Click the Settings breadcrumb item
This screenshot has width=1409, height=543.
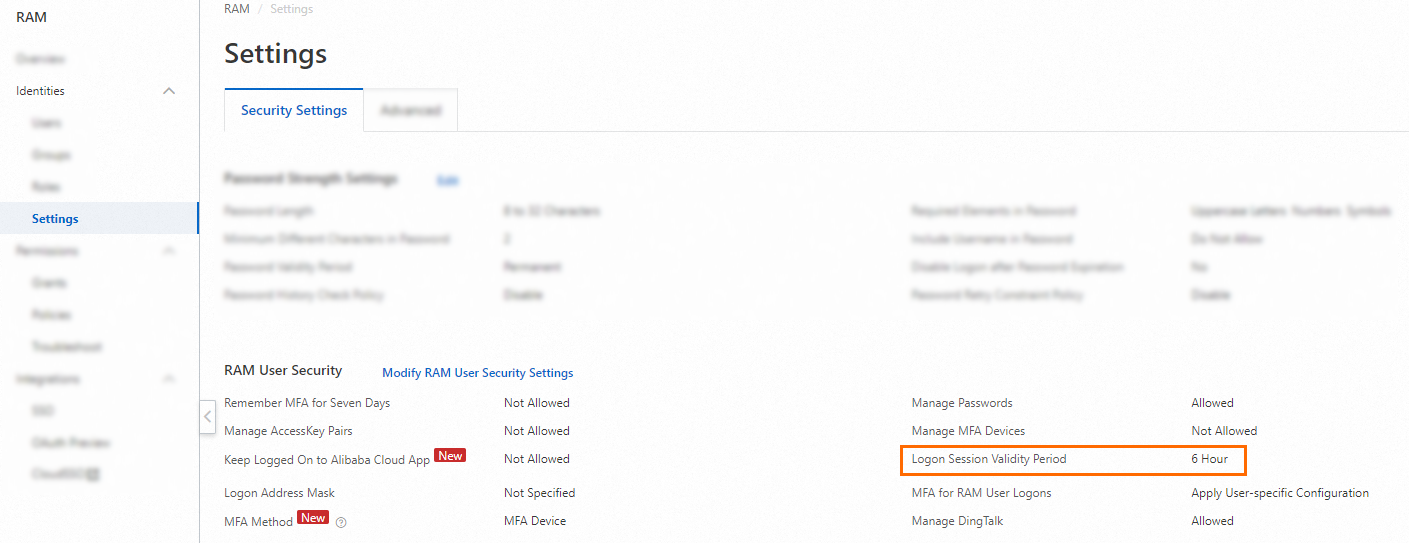[291, 9]
